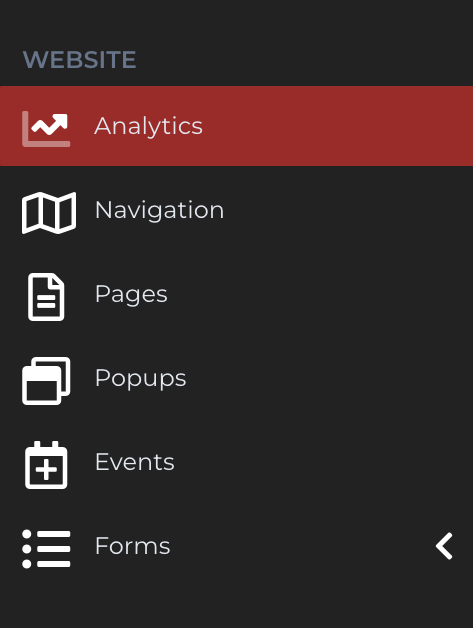Click the Analytics trending chart icon
The height and width of the screenshot is (628, 473).
tap(46, 129)
